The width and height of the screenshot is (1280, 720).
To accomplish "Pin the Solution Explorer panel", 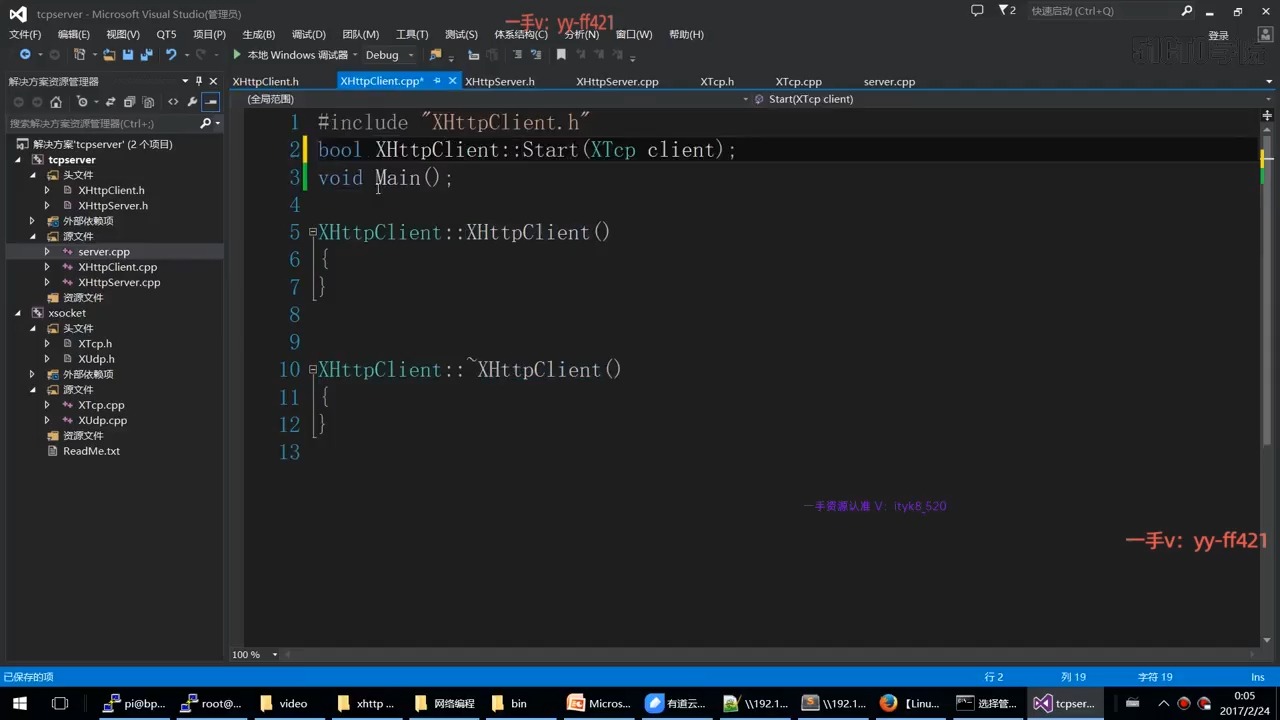I will point(199,81).
